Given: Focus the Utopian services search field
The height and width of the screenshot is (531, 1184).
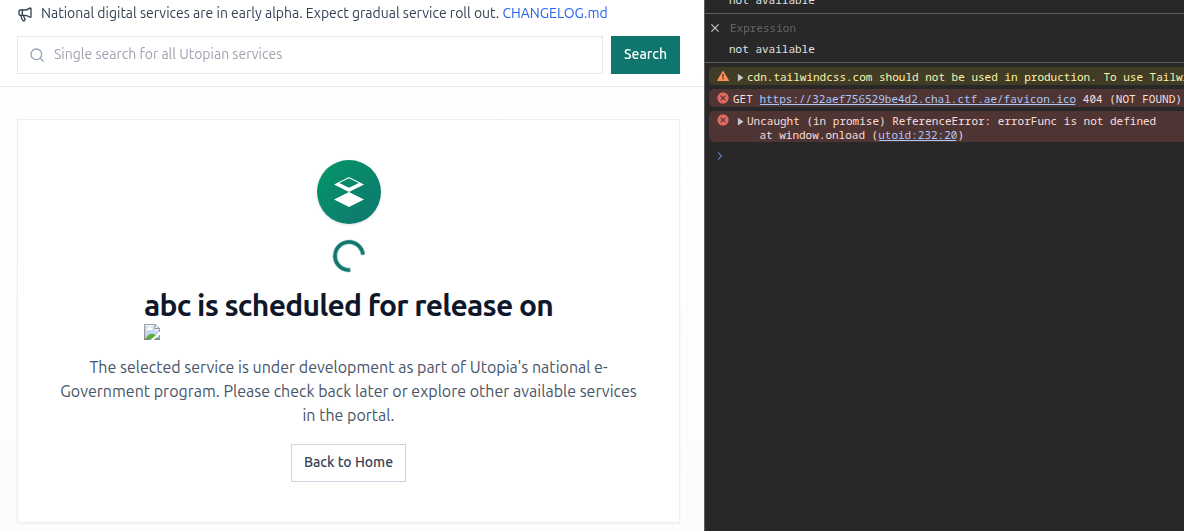Looking at the screenshot, I should 320,55.
